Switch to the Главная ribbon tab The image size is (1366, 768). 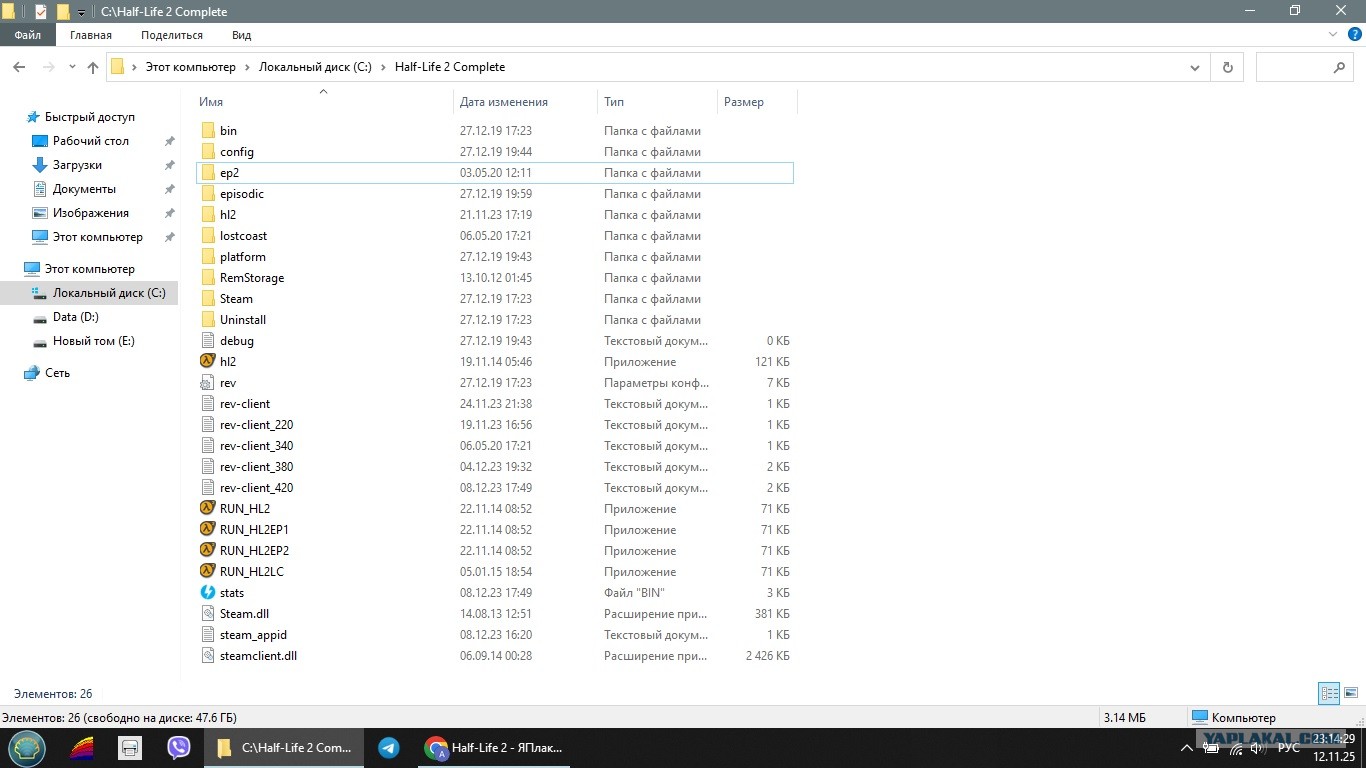(91, 35)
